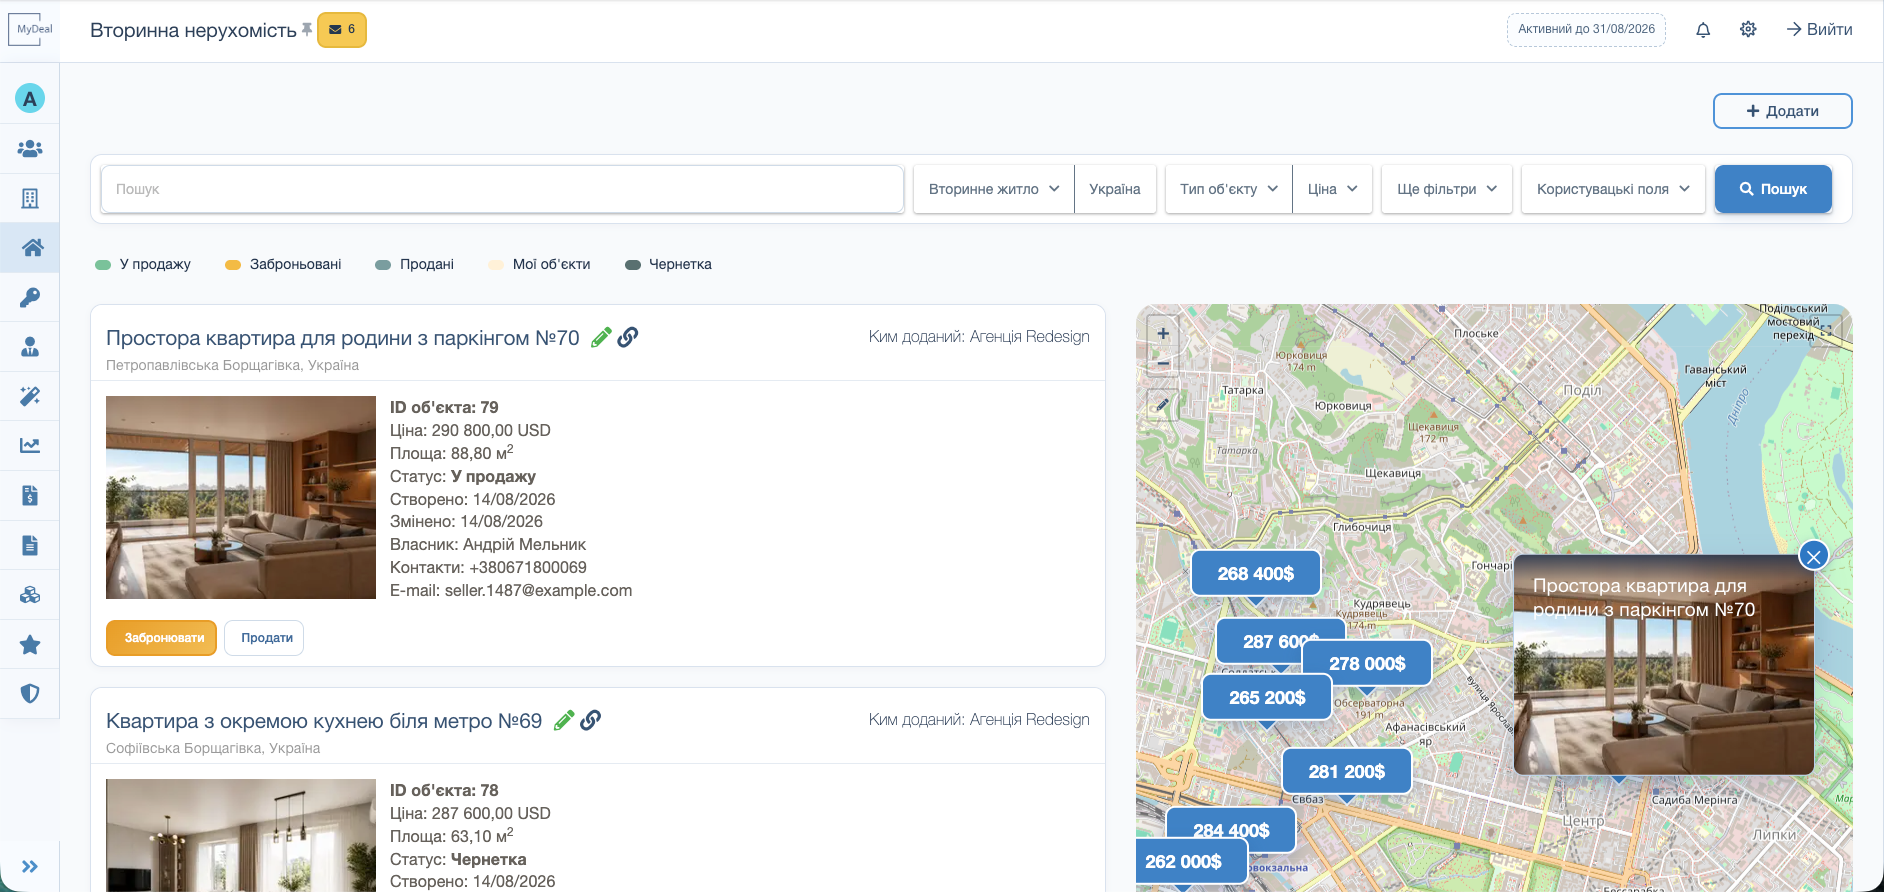Toggle map fullscreen mode
1884x892 pixels.
(x=1826, y=330)
